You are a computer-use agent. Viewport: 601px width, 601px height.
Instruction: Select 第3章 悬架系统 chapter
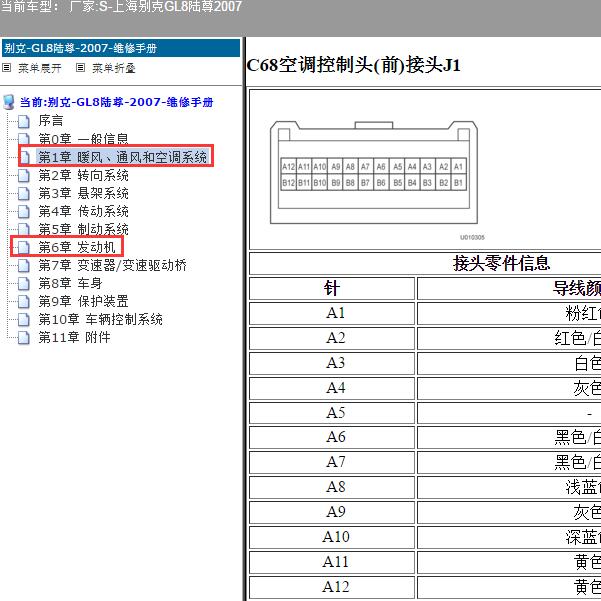(84, 193)
